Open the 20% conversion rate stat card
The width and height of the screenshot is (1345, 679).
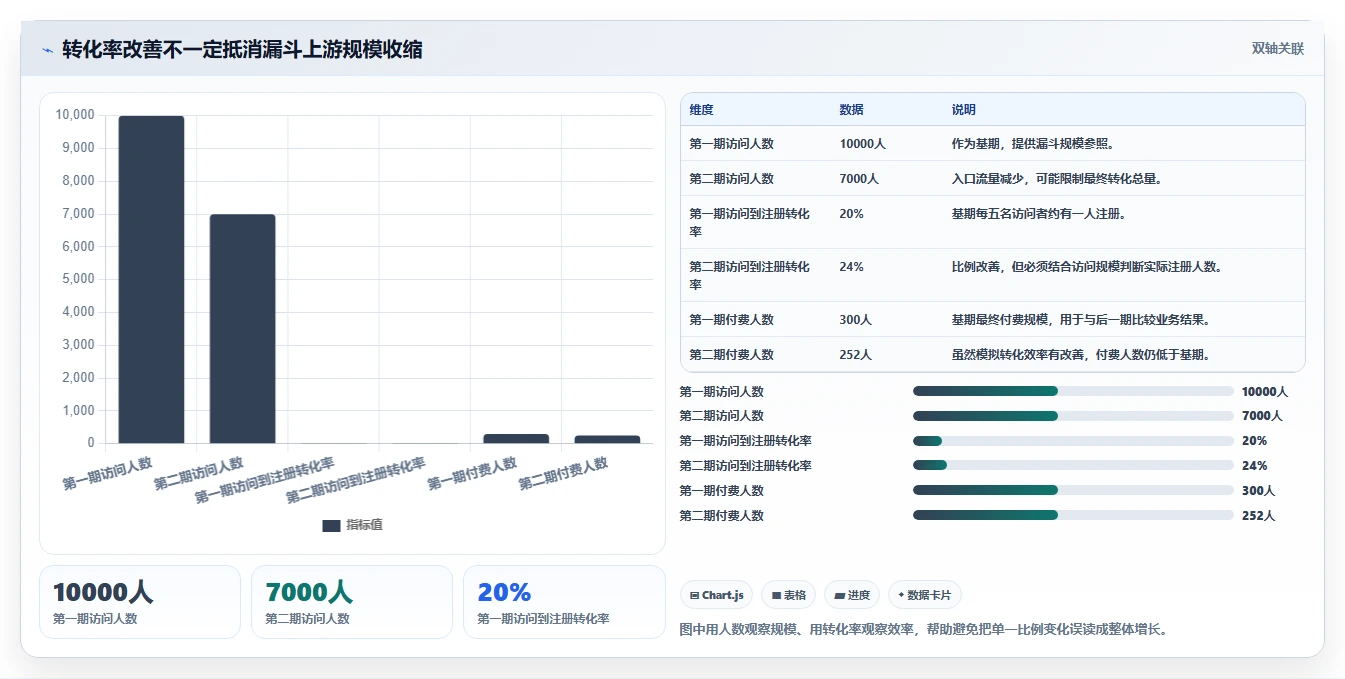pyautogui.click(x=564, y=602)
